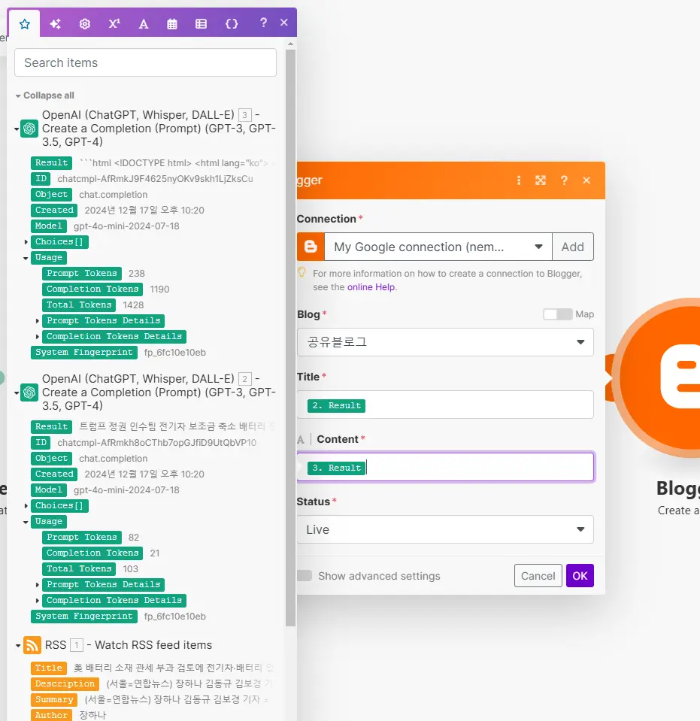Select the RSS Summary pill
The image size is (700, 721).
click(54, 699)
